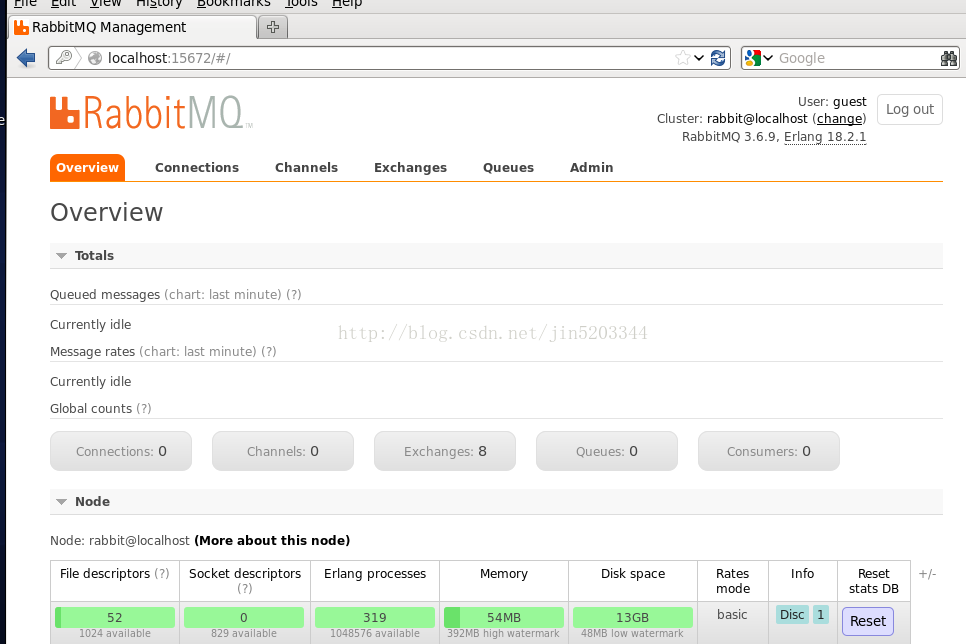
Task: Click the Erlang 18.2.1 version text
Action: point(825,136)
